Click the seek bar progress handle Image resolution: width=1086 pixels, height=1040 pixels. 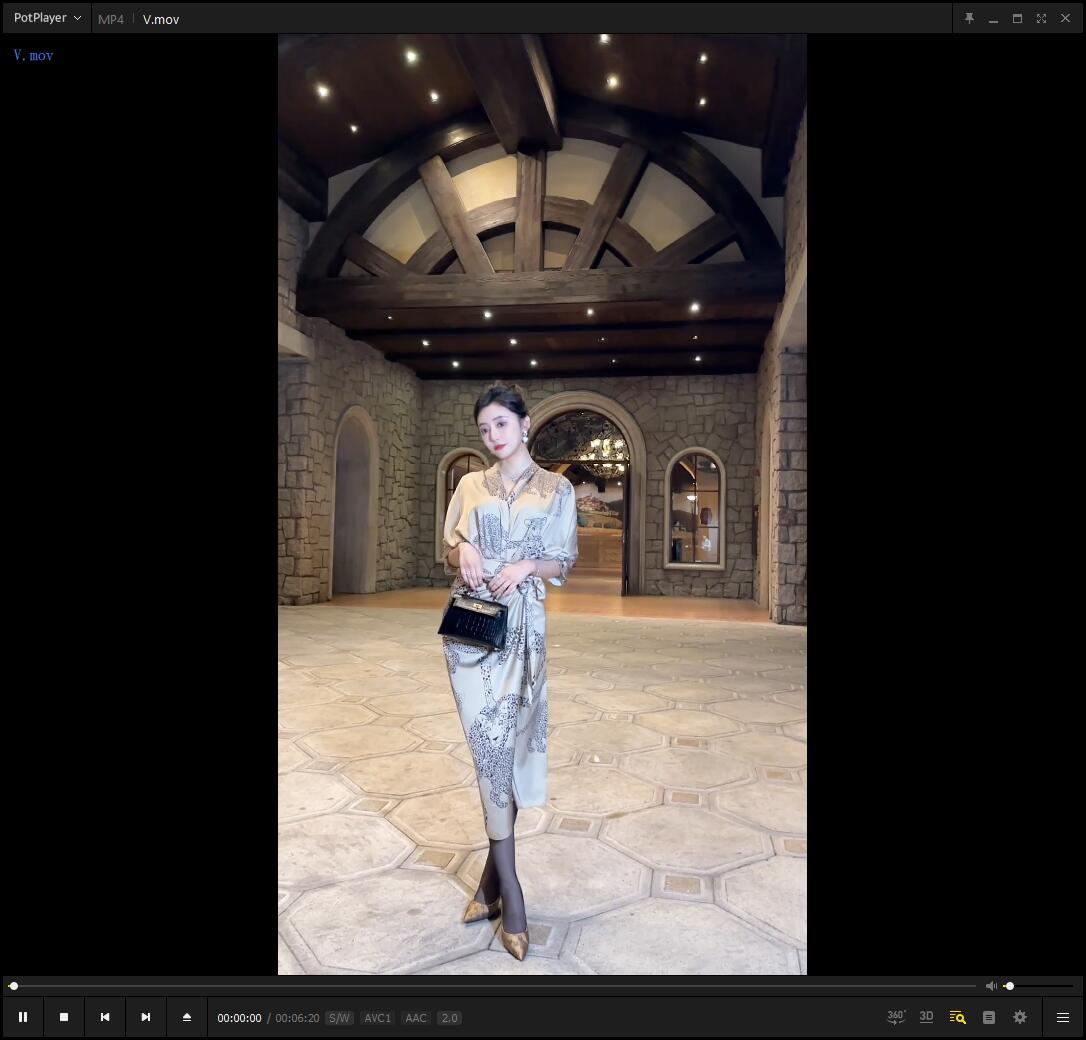(13, 985)
